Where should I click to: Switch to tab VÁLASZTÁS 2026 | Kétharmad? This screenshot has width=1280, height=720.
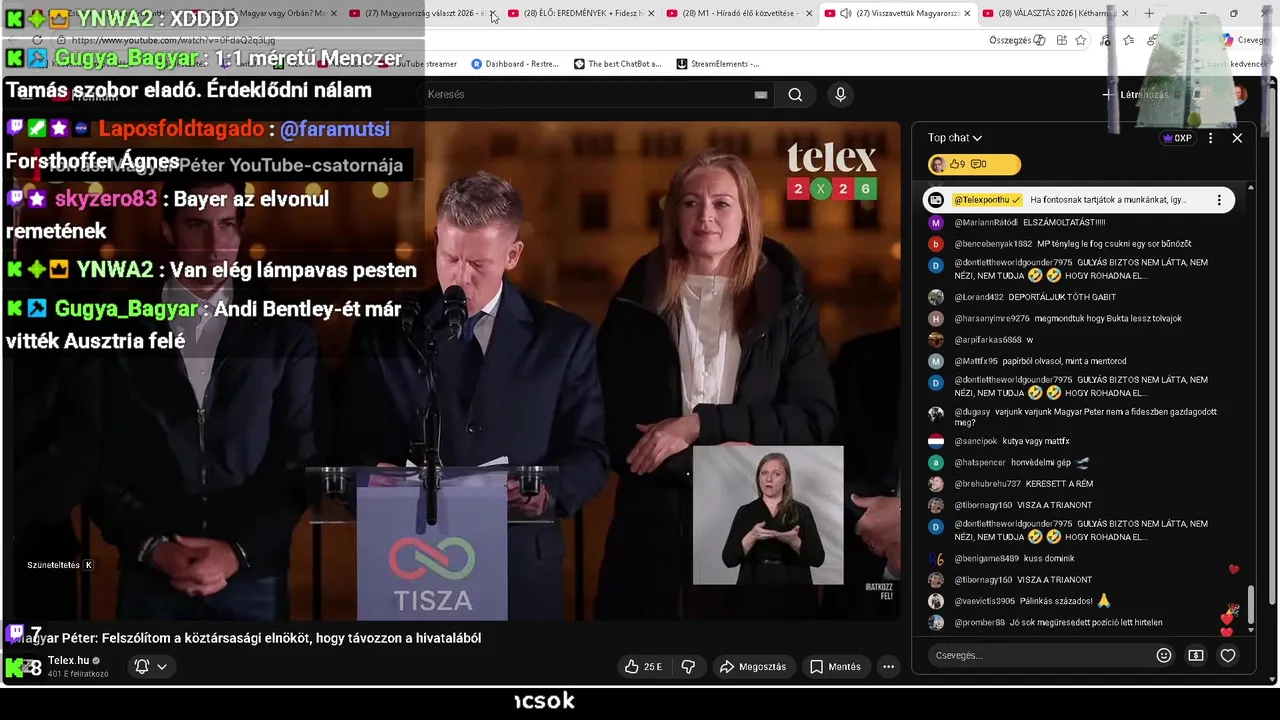pos(1054,13)
